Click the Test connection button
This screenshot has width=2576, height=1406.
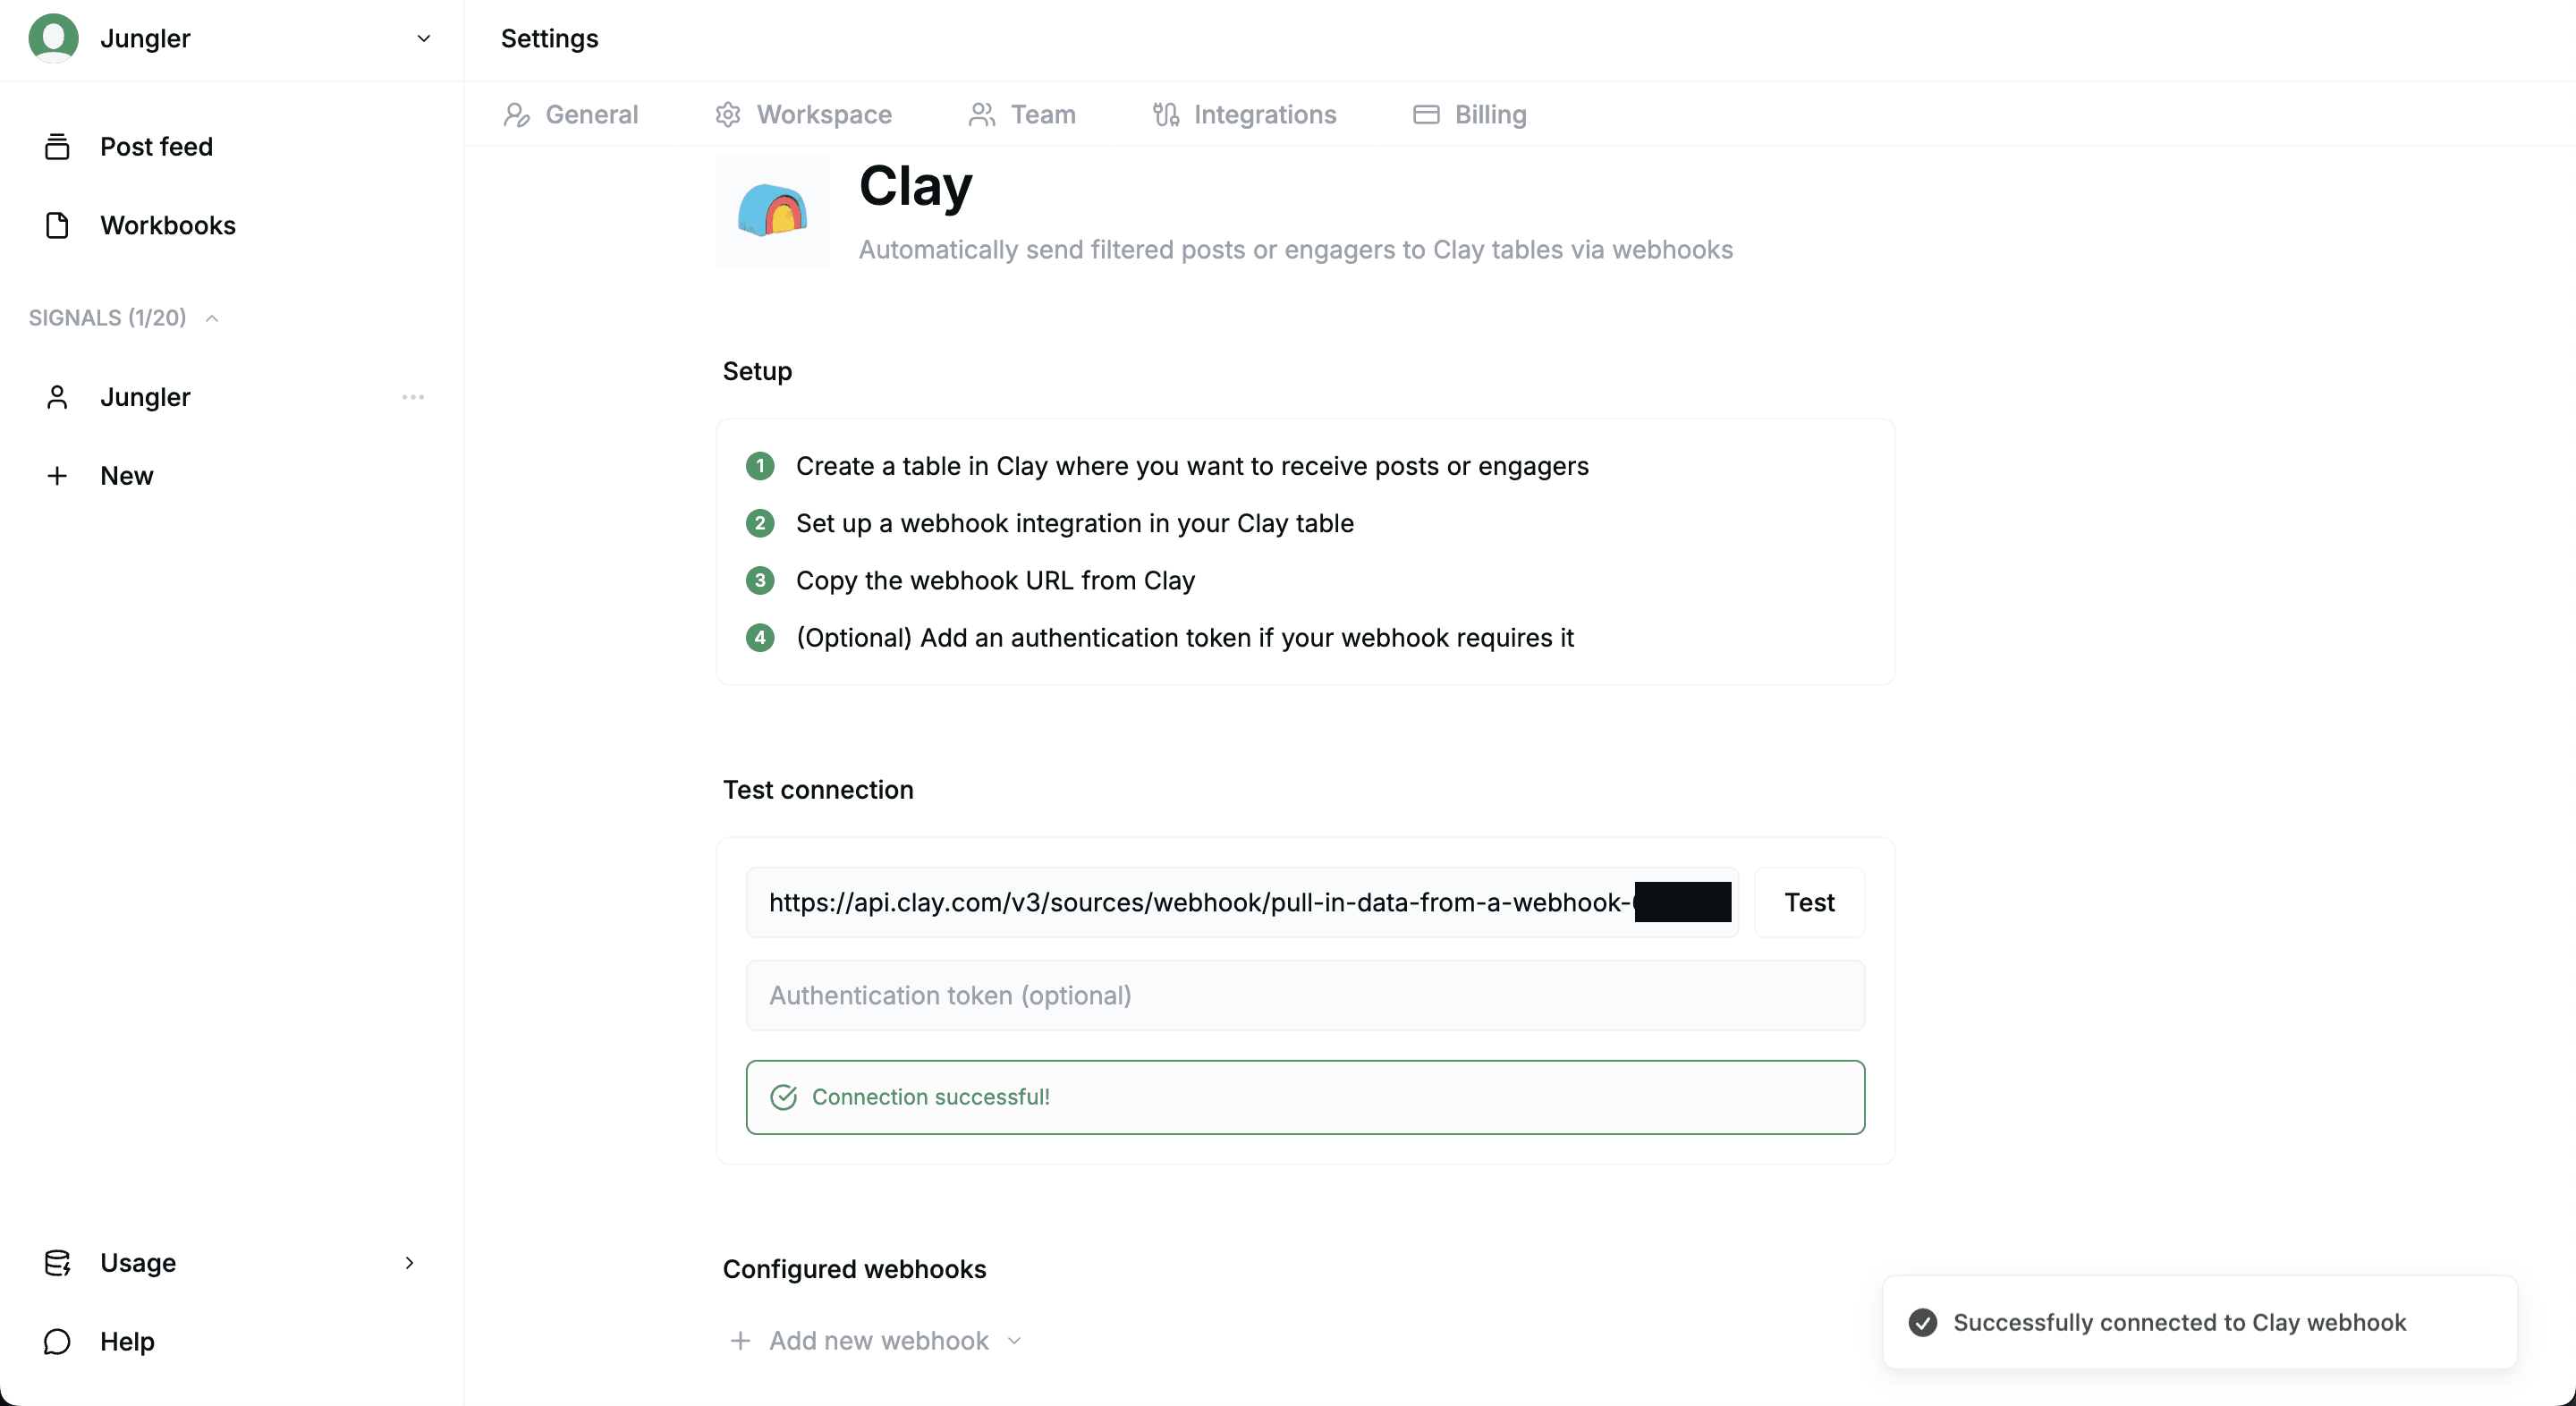(1810, 902)
